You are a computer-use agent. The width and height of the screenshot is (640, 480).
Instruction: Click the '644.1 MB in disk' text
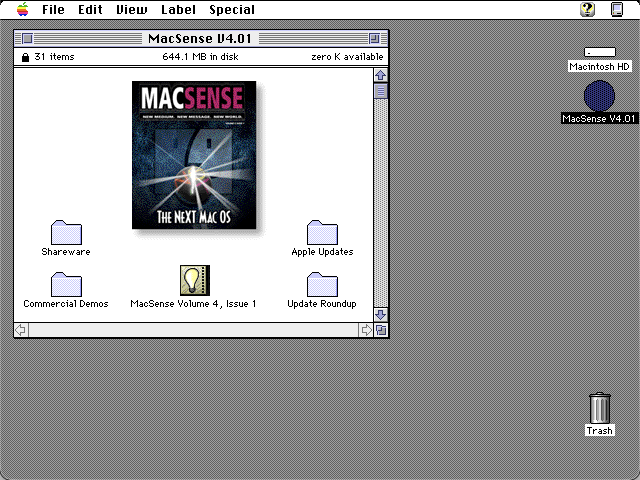pos(200,57)
